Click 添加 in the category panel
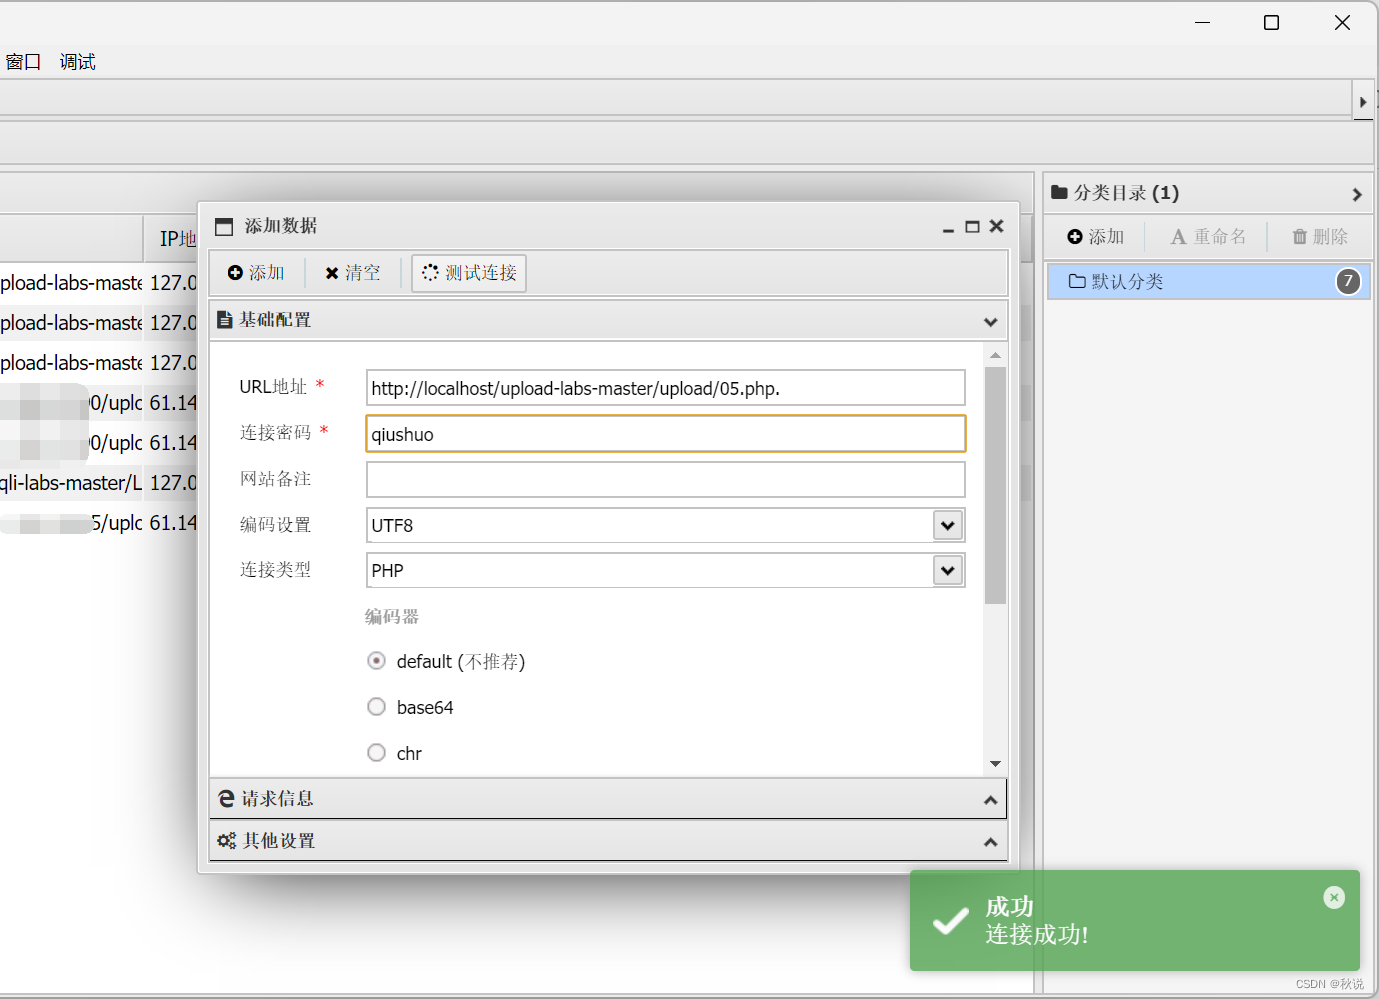1379x999 pixels. click(x=1096, y=237)
